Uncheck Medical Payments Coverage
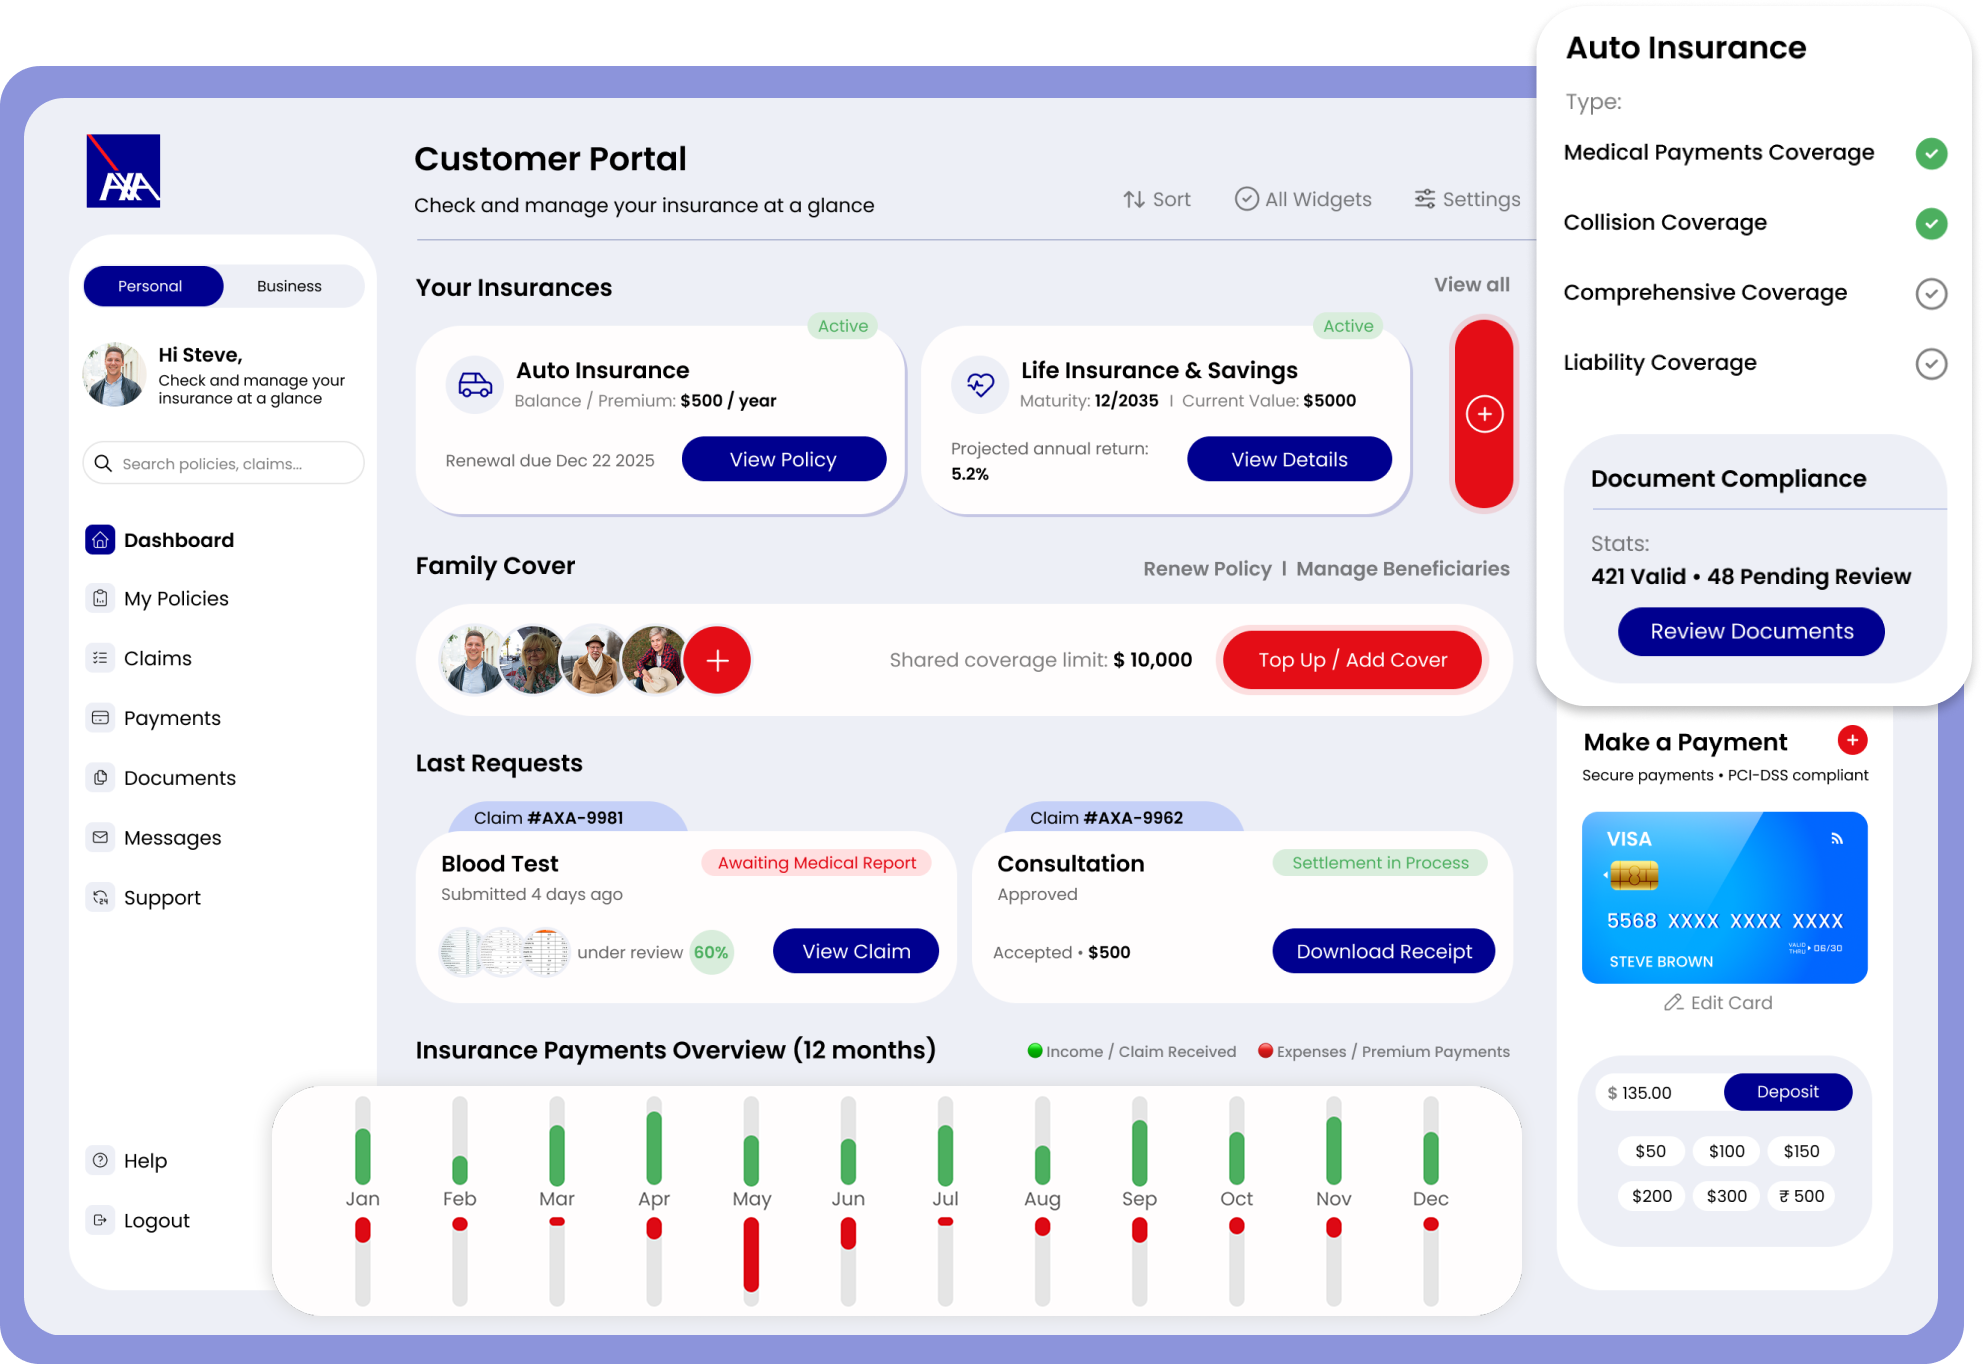 (1930, 153)
